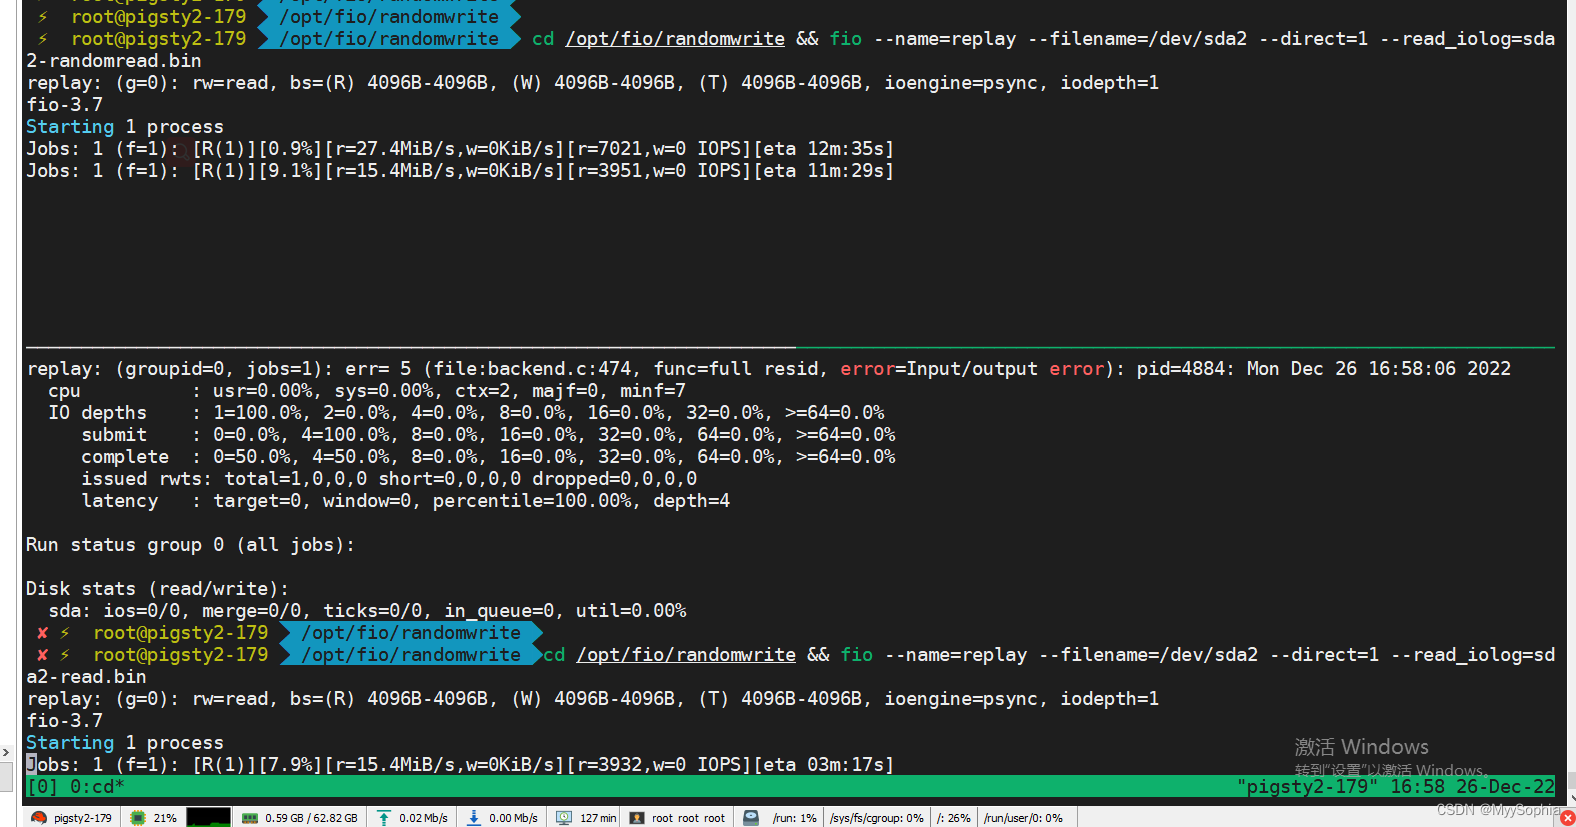Click the left-panel expand chevron at left edge
Screen dimensions: 1576x827
coord(6,752)
